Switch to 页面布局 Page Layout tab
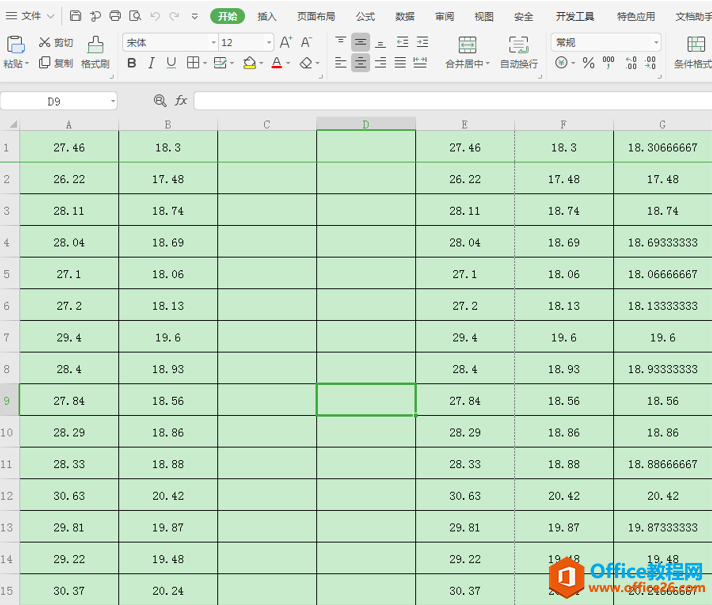The image size is (712, 605). [x=316, y=17]
